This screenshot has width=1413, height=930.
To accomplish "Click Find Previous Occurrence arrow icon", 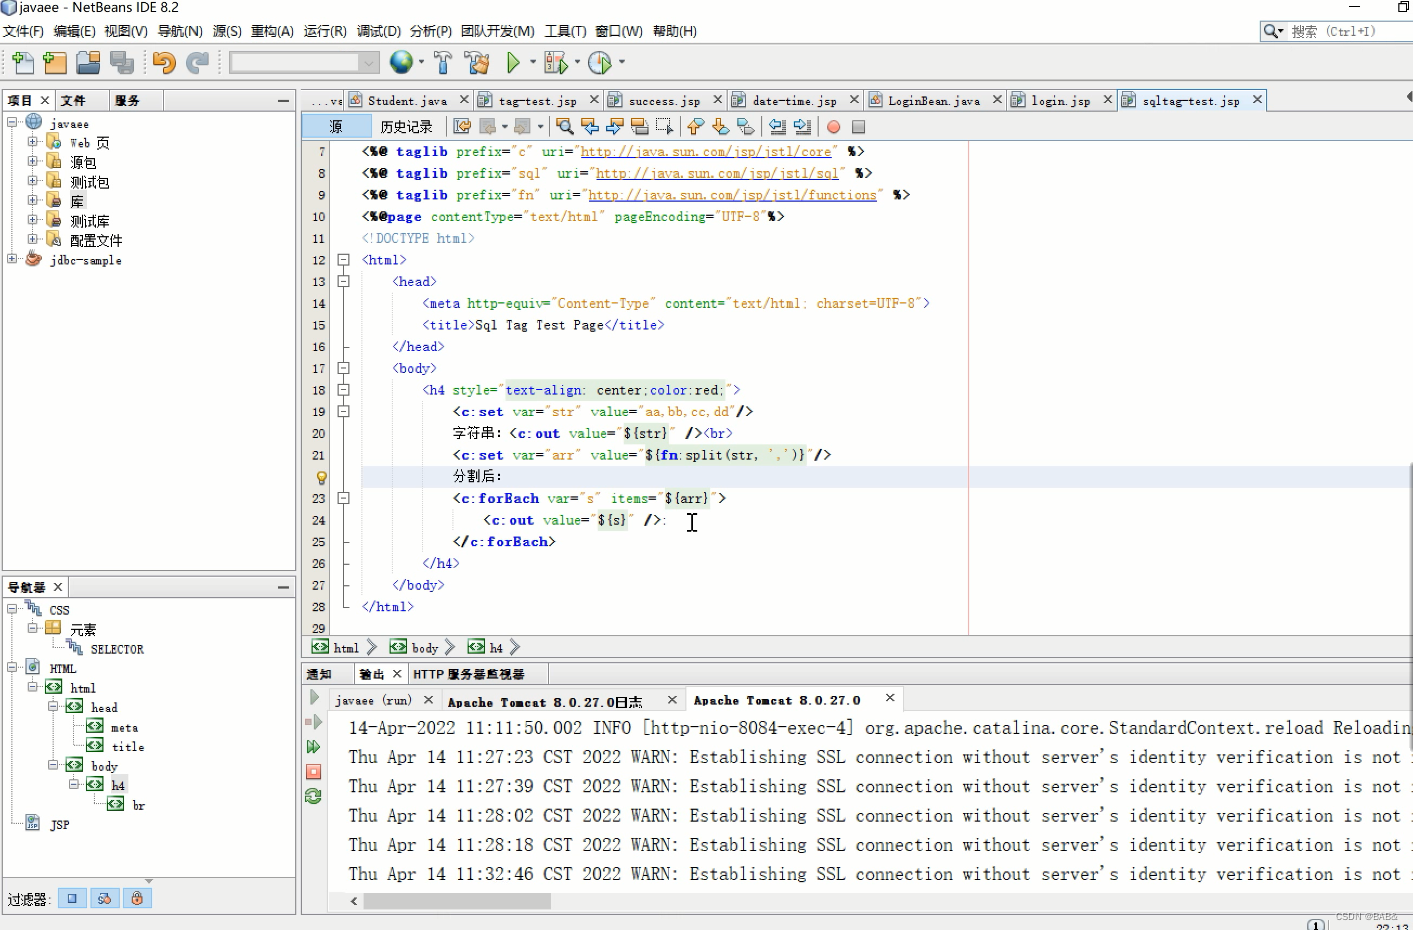I will 590,126.
